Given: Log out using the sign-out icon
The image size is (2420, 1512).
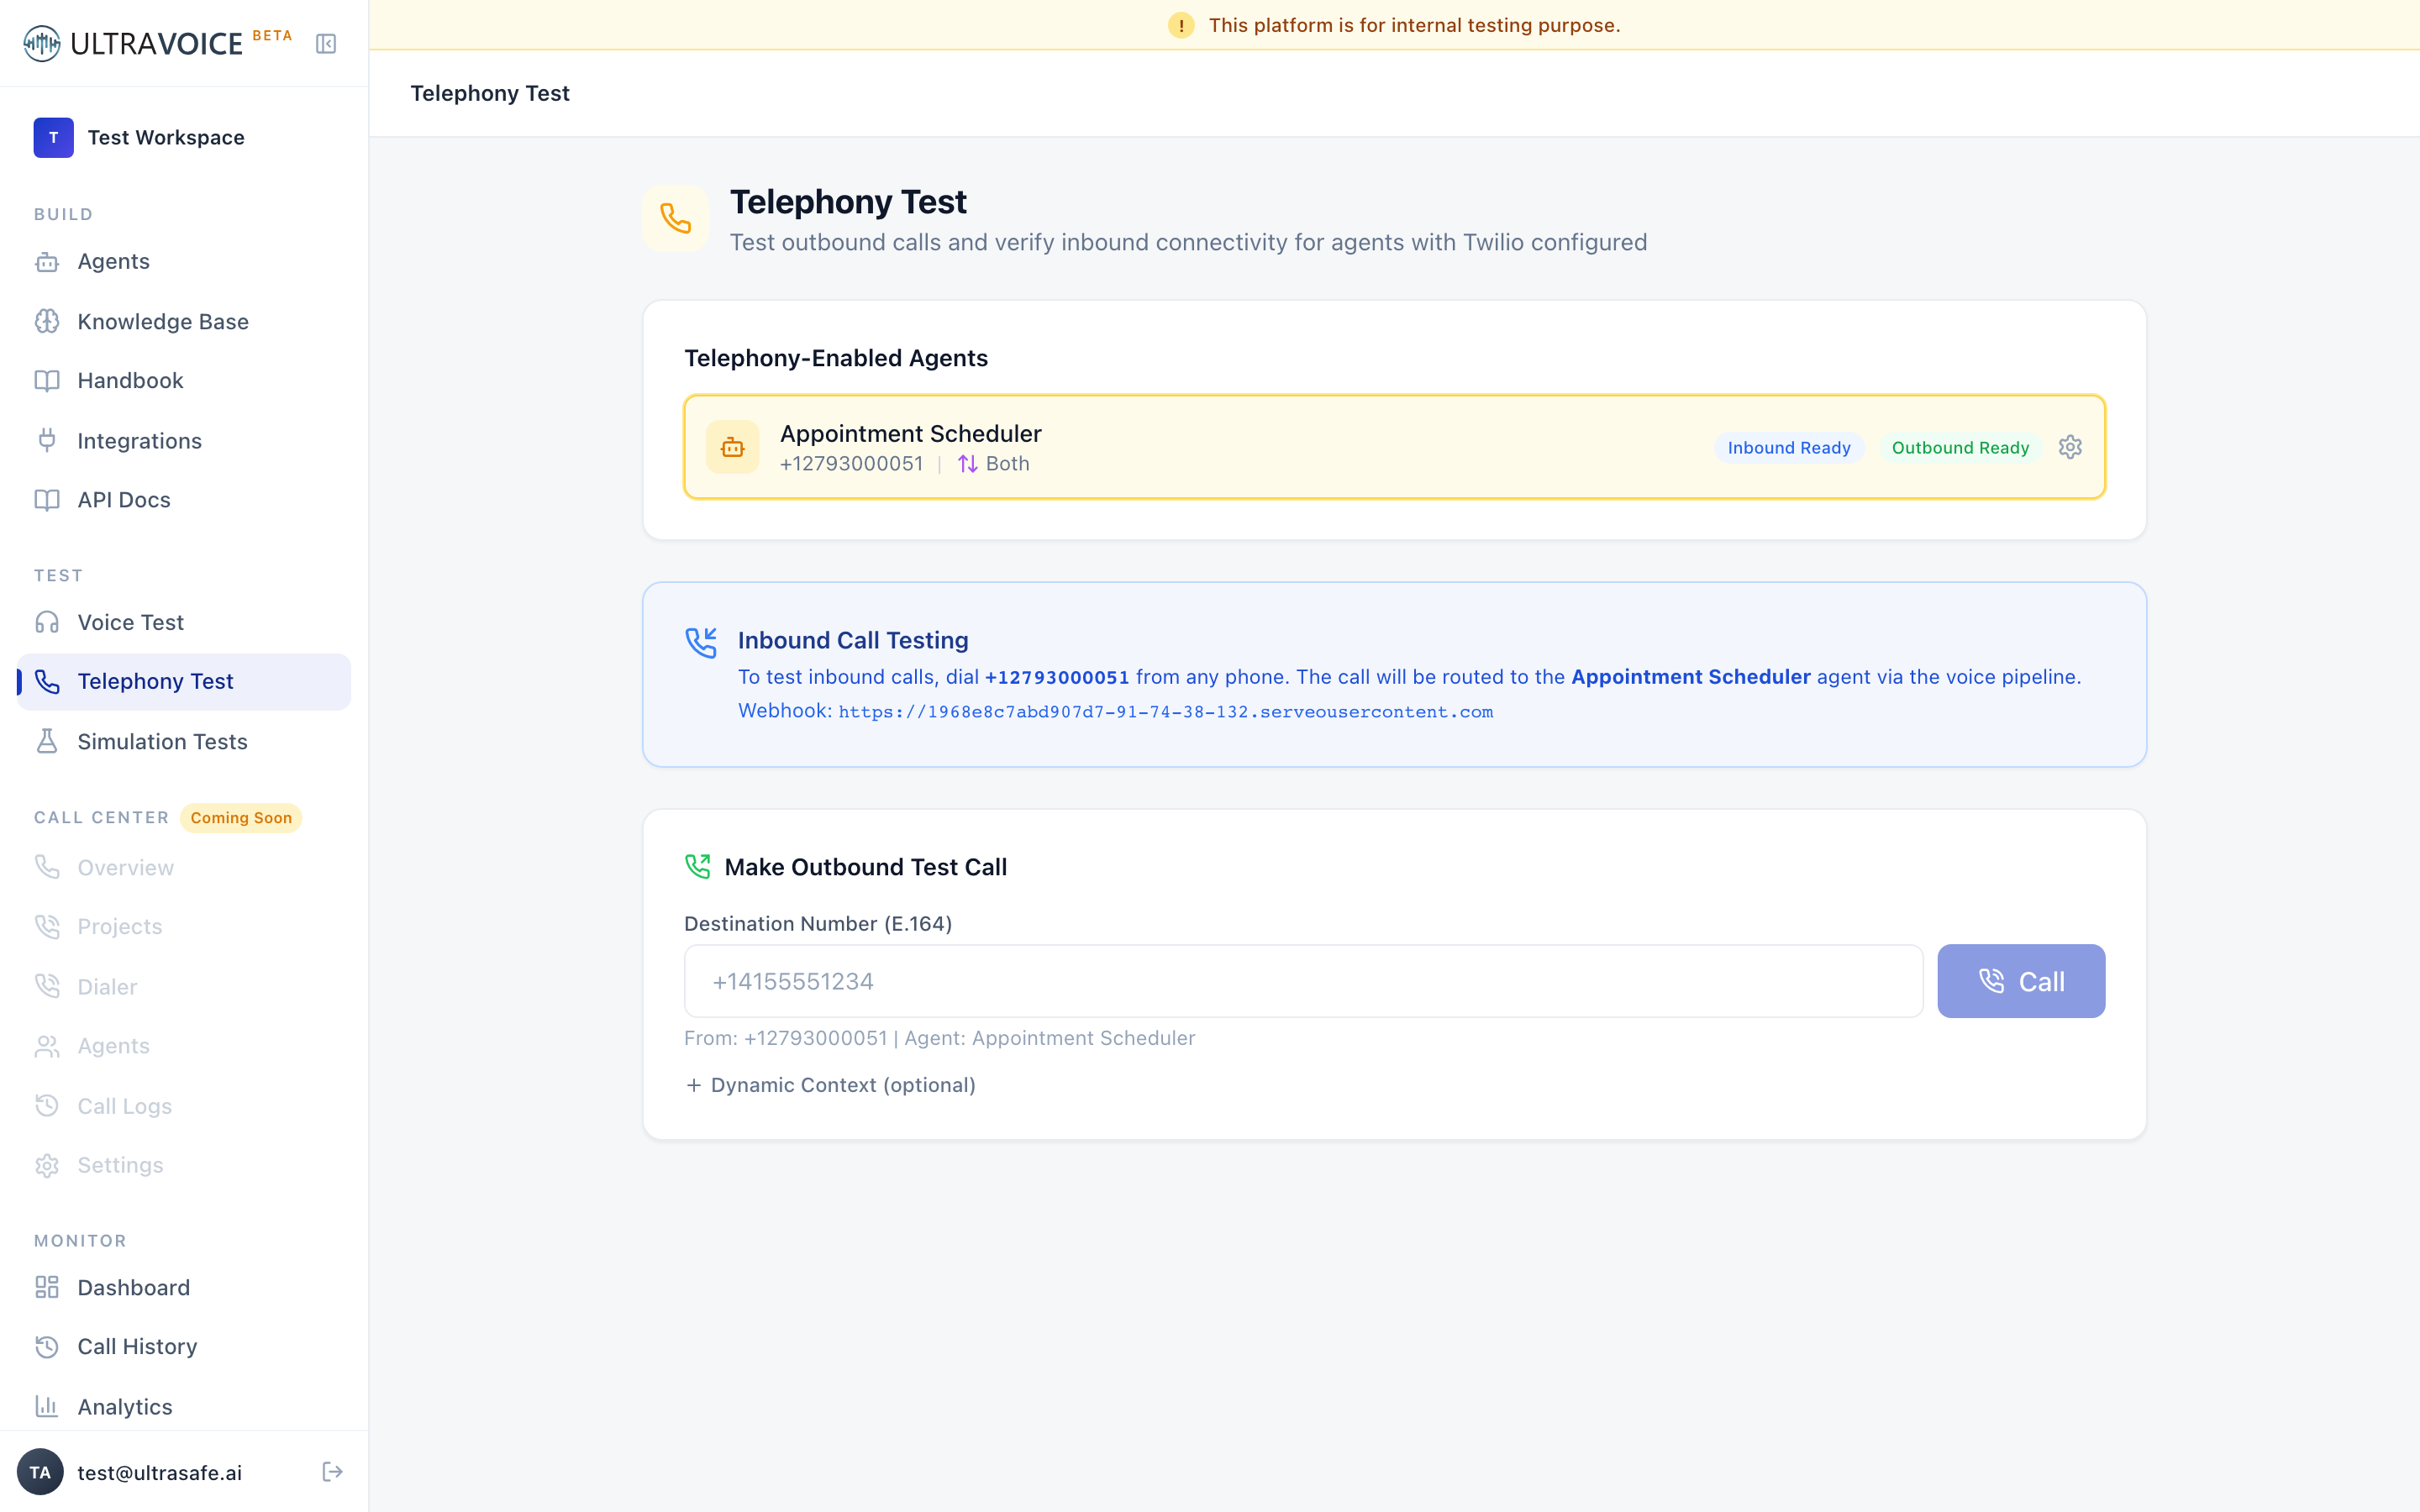Looking at the screenshot, I should click(x=332, y=1472).
